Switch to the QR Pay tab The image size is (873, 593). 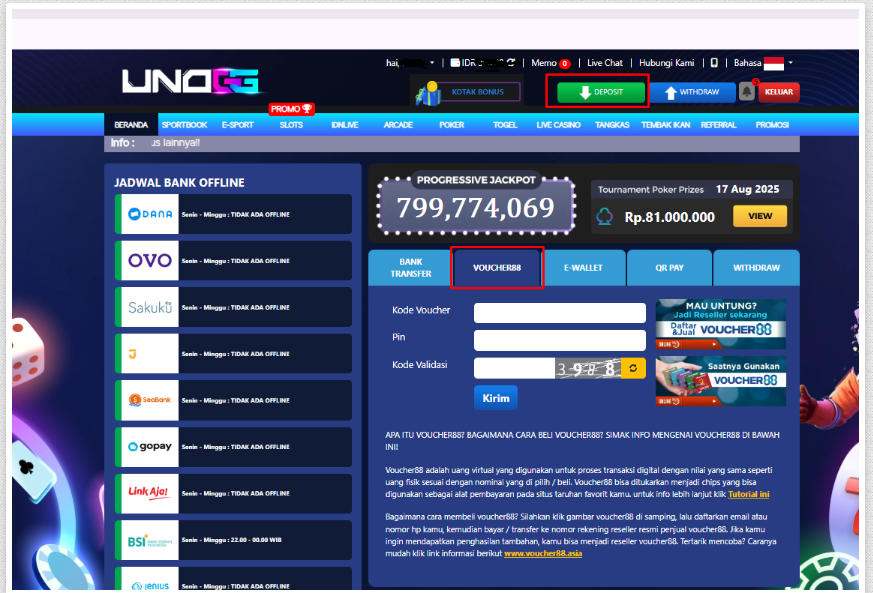point(669,268)
